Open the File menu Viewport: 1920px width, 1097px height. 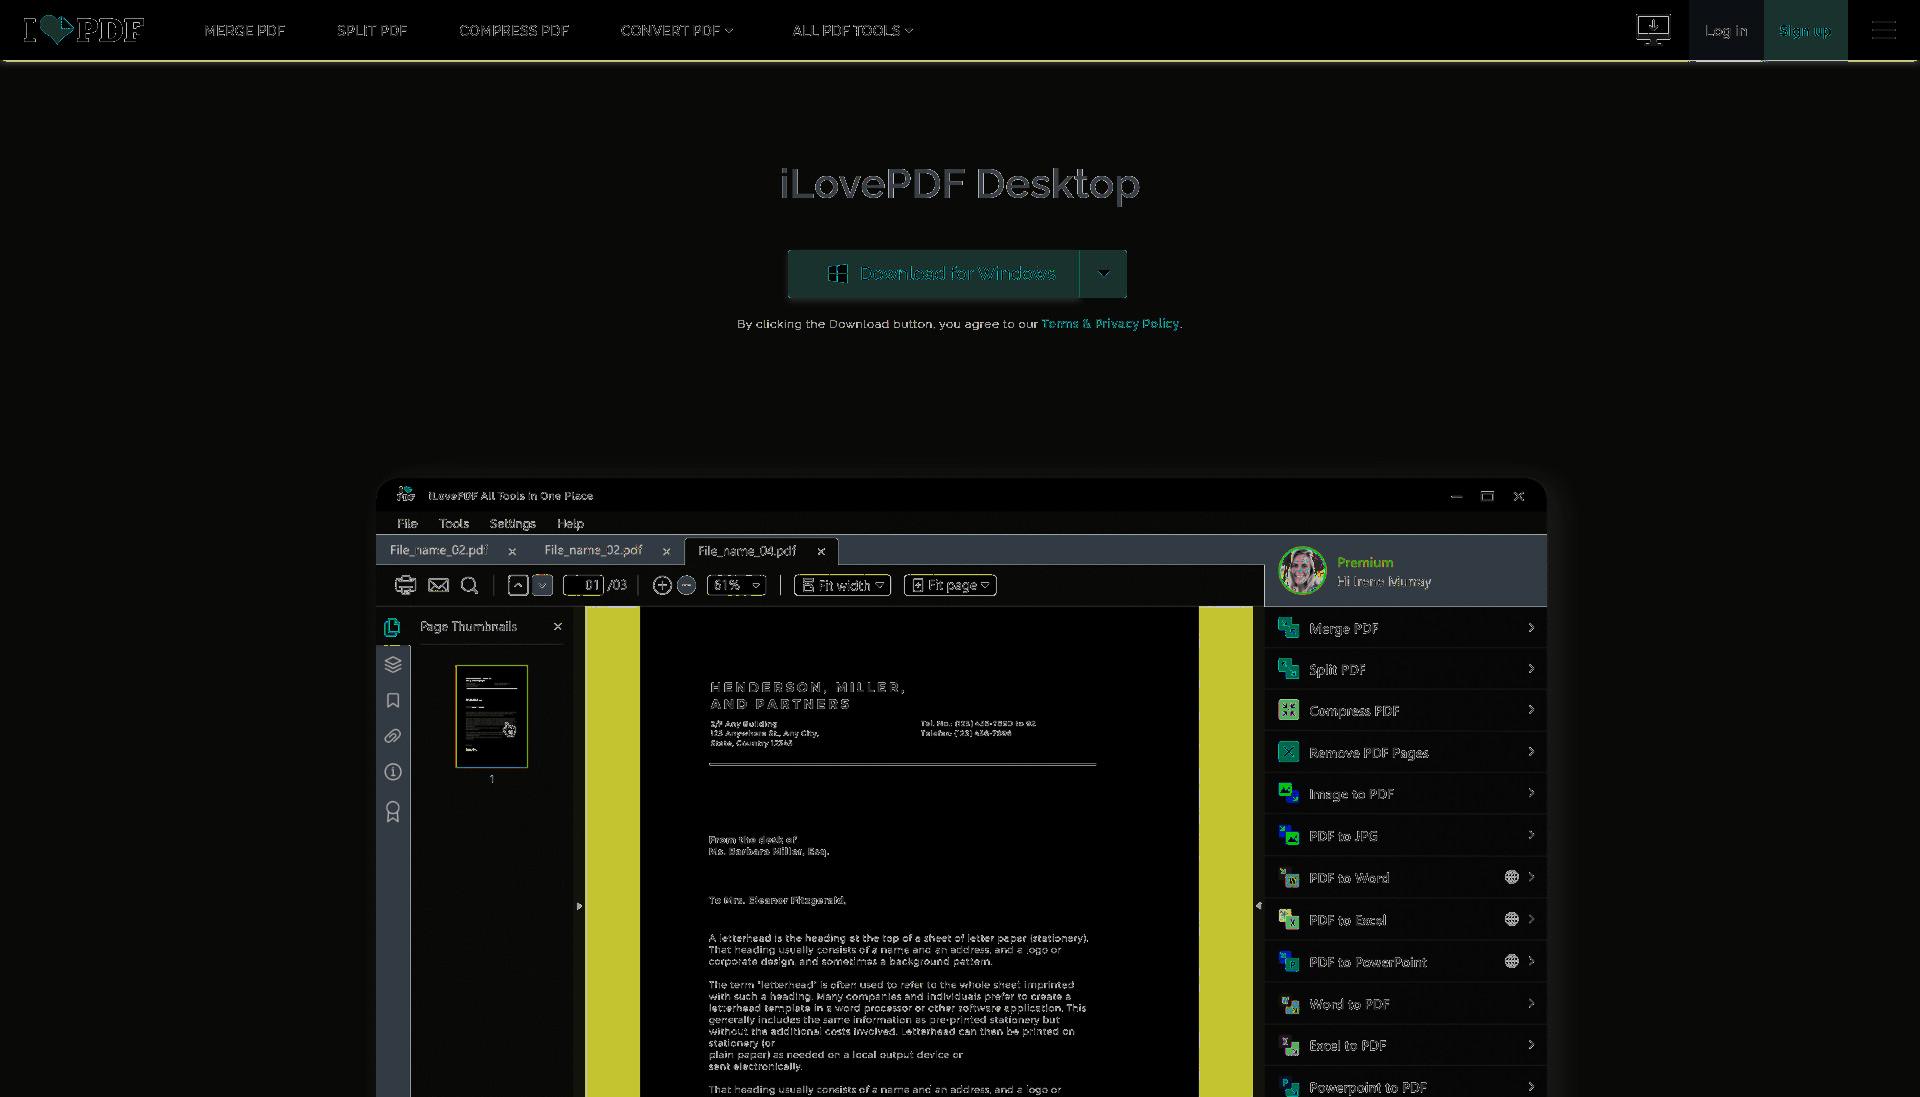(407, 523)
